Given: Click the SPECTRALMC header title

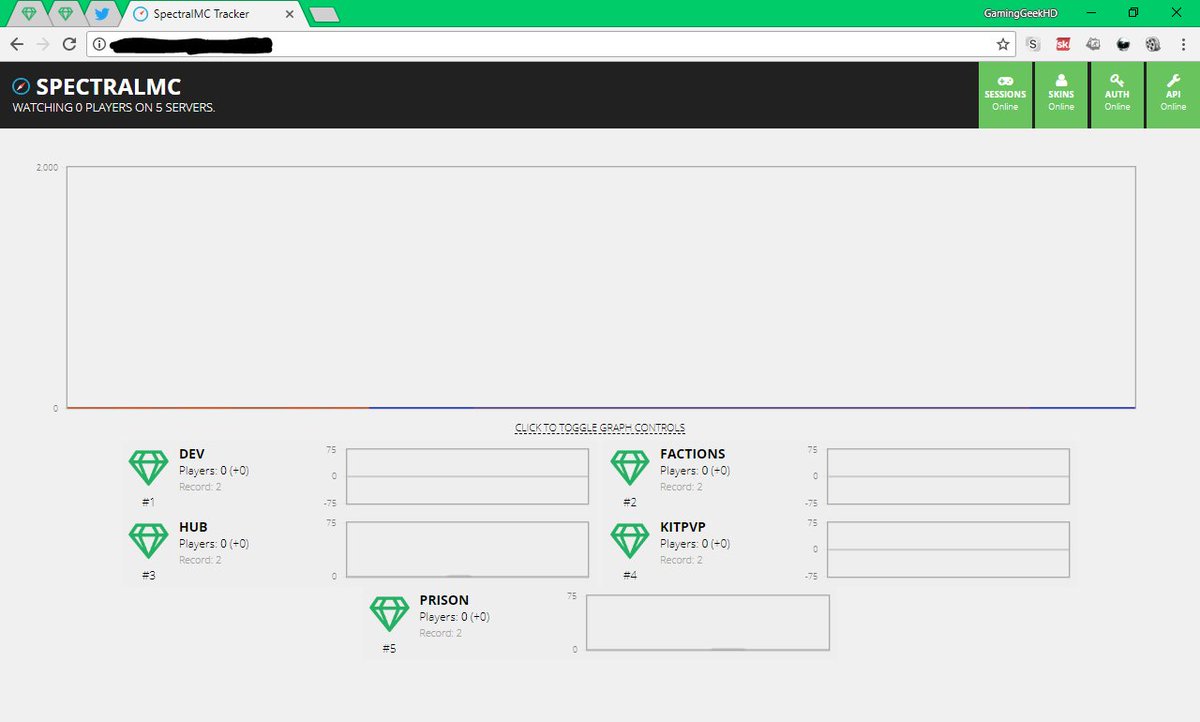Looking at the screenshot, I should (108, 87).
